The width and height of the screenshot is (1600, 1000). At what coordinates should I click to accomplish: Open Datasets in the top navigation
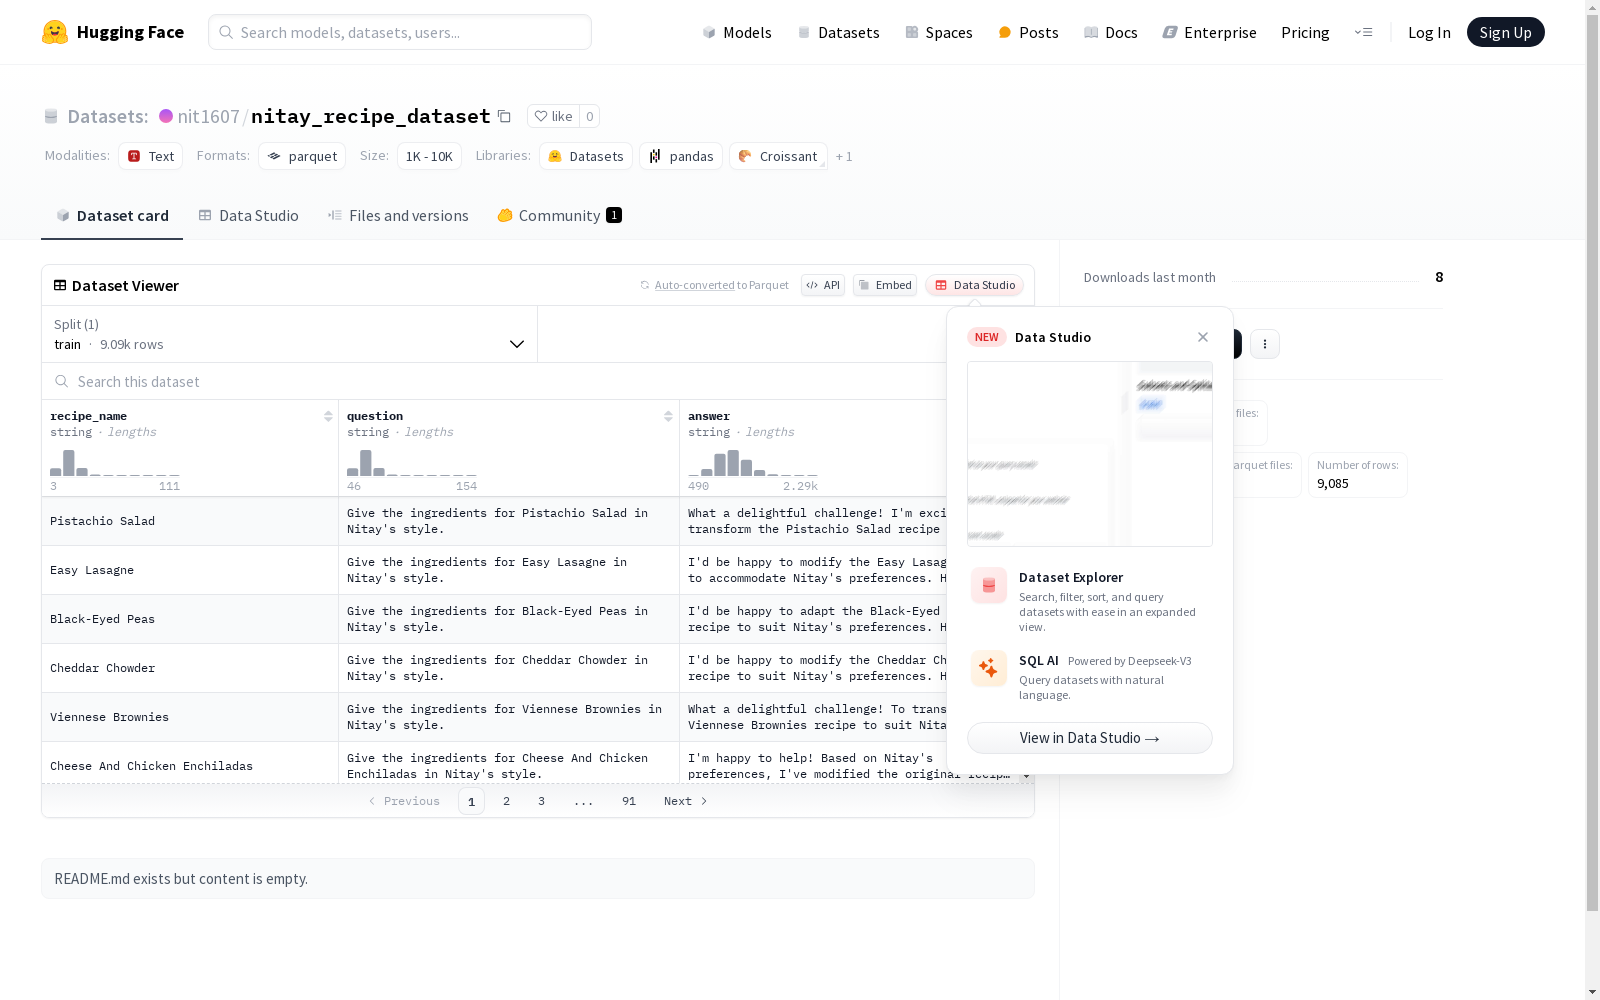838,32
